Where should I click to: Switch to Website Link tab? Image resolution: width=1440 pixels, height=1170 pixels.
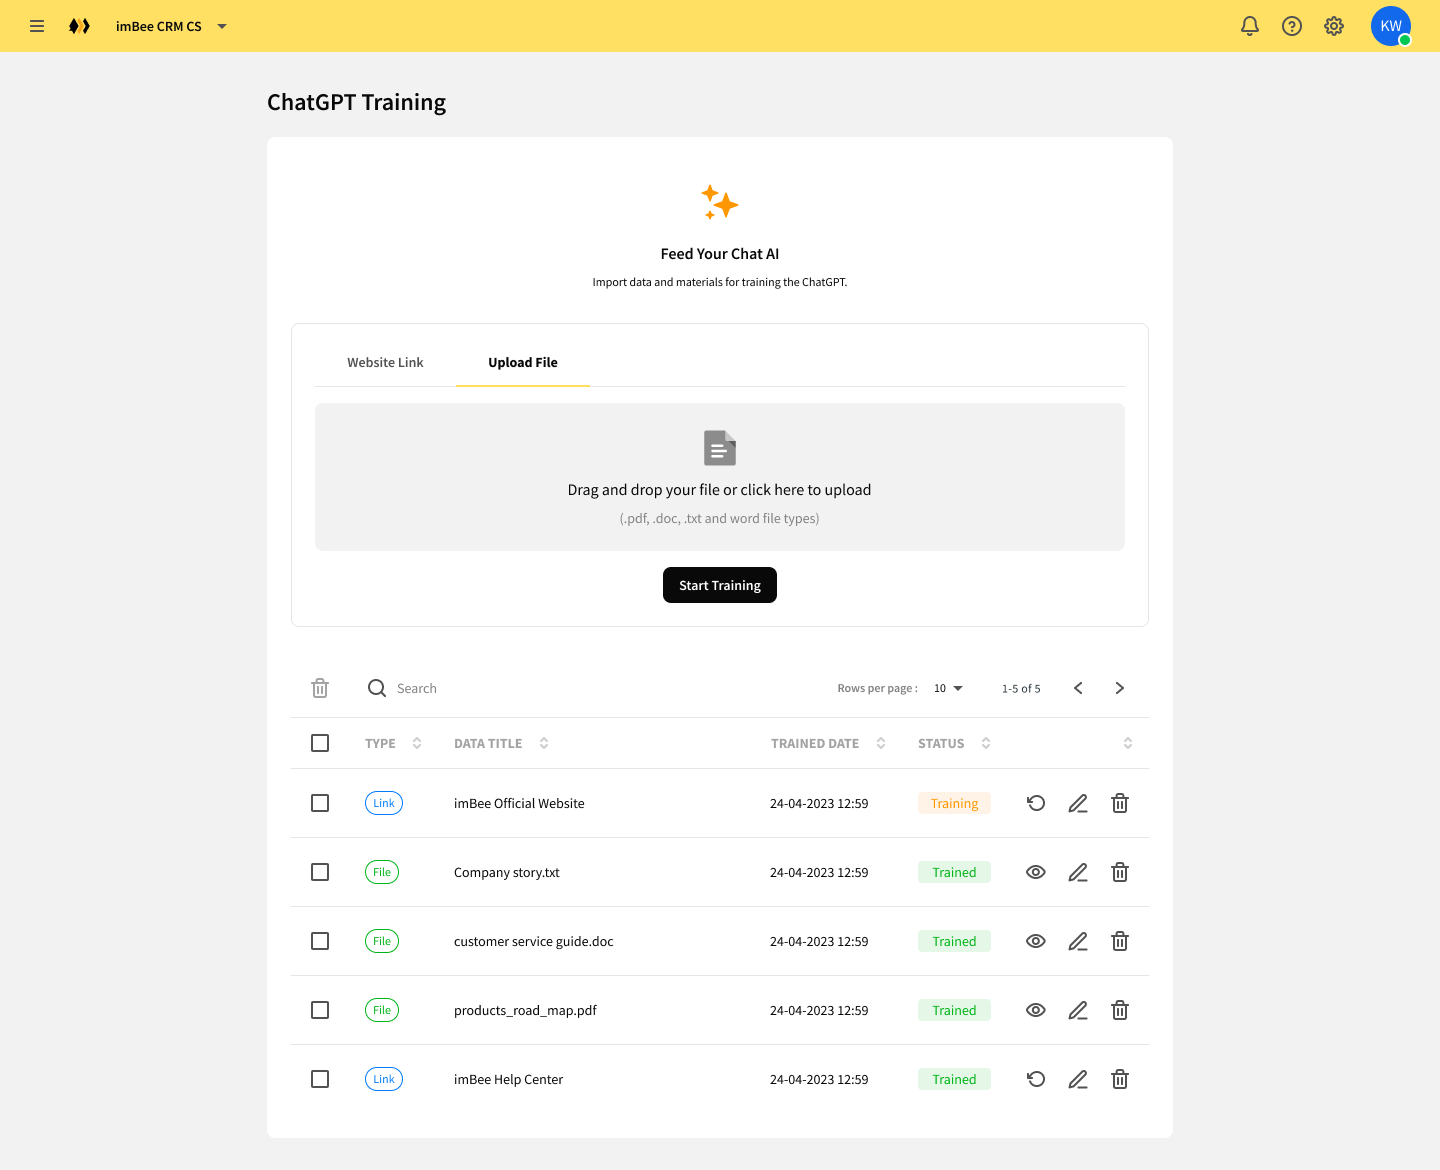[x=385, y=362]
